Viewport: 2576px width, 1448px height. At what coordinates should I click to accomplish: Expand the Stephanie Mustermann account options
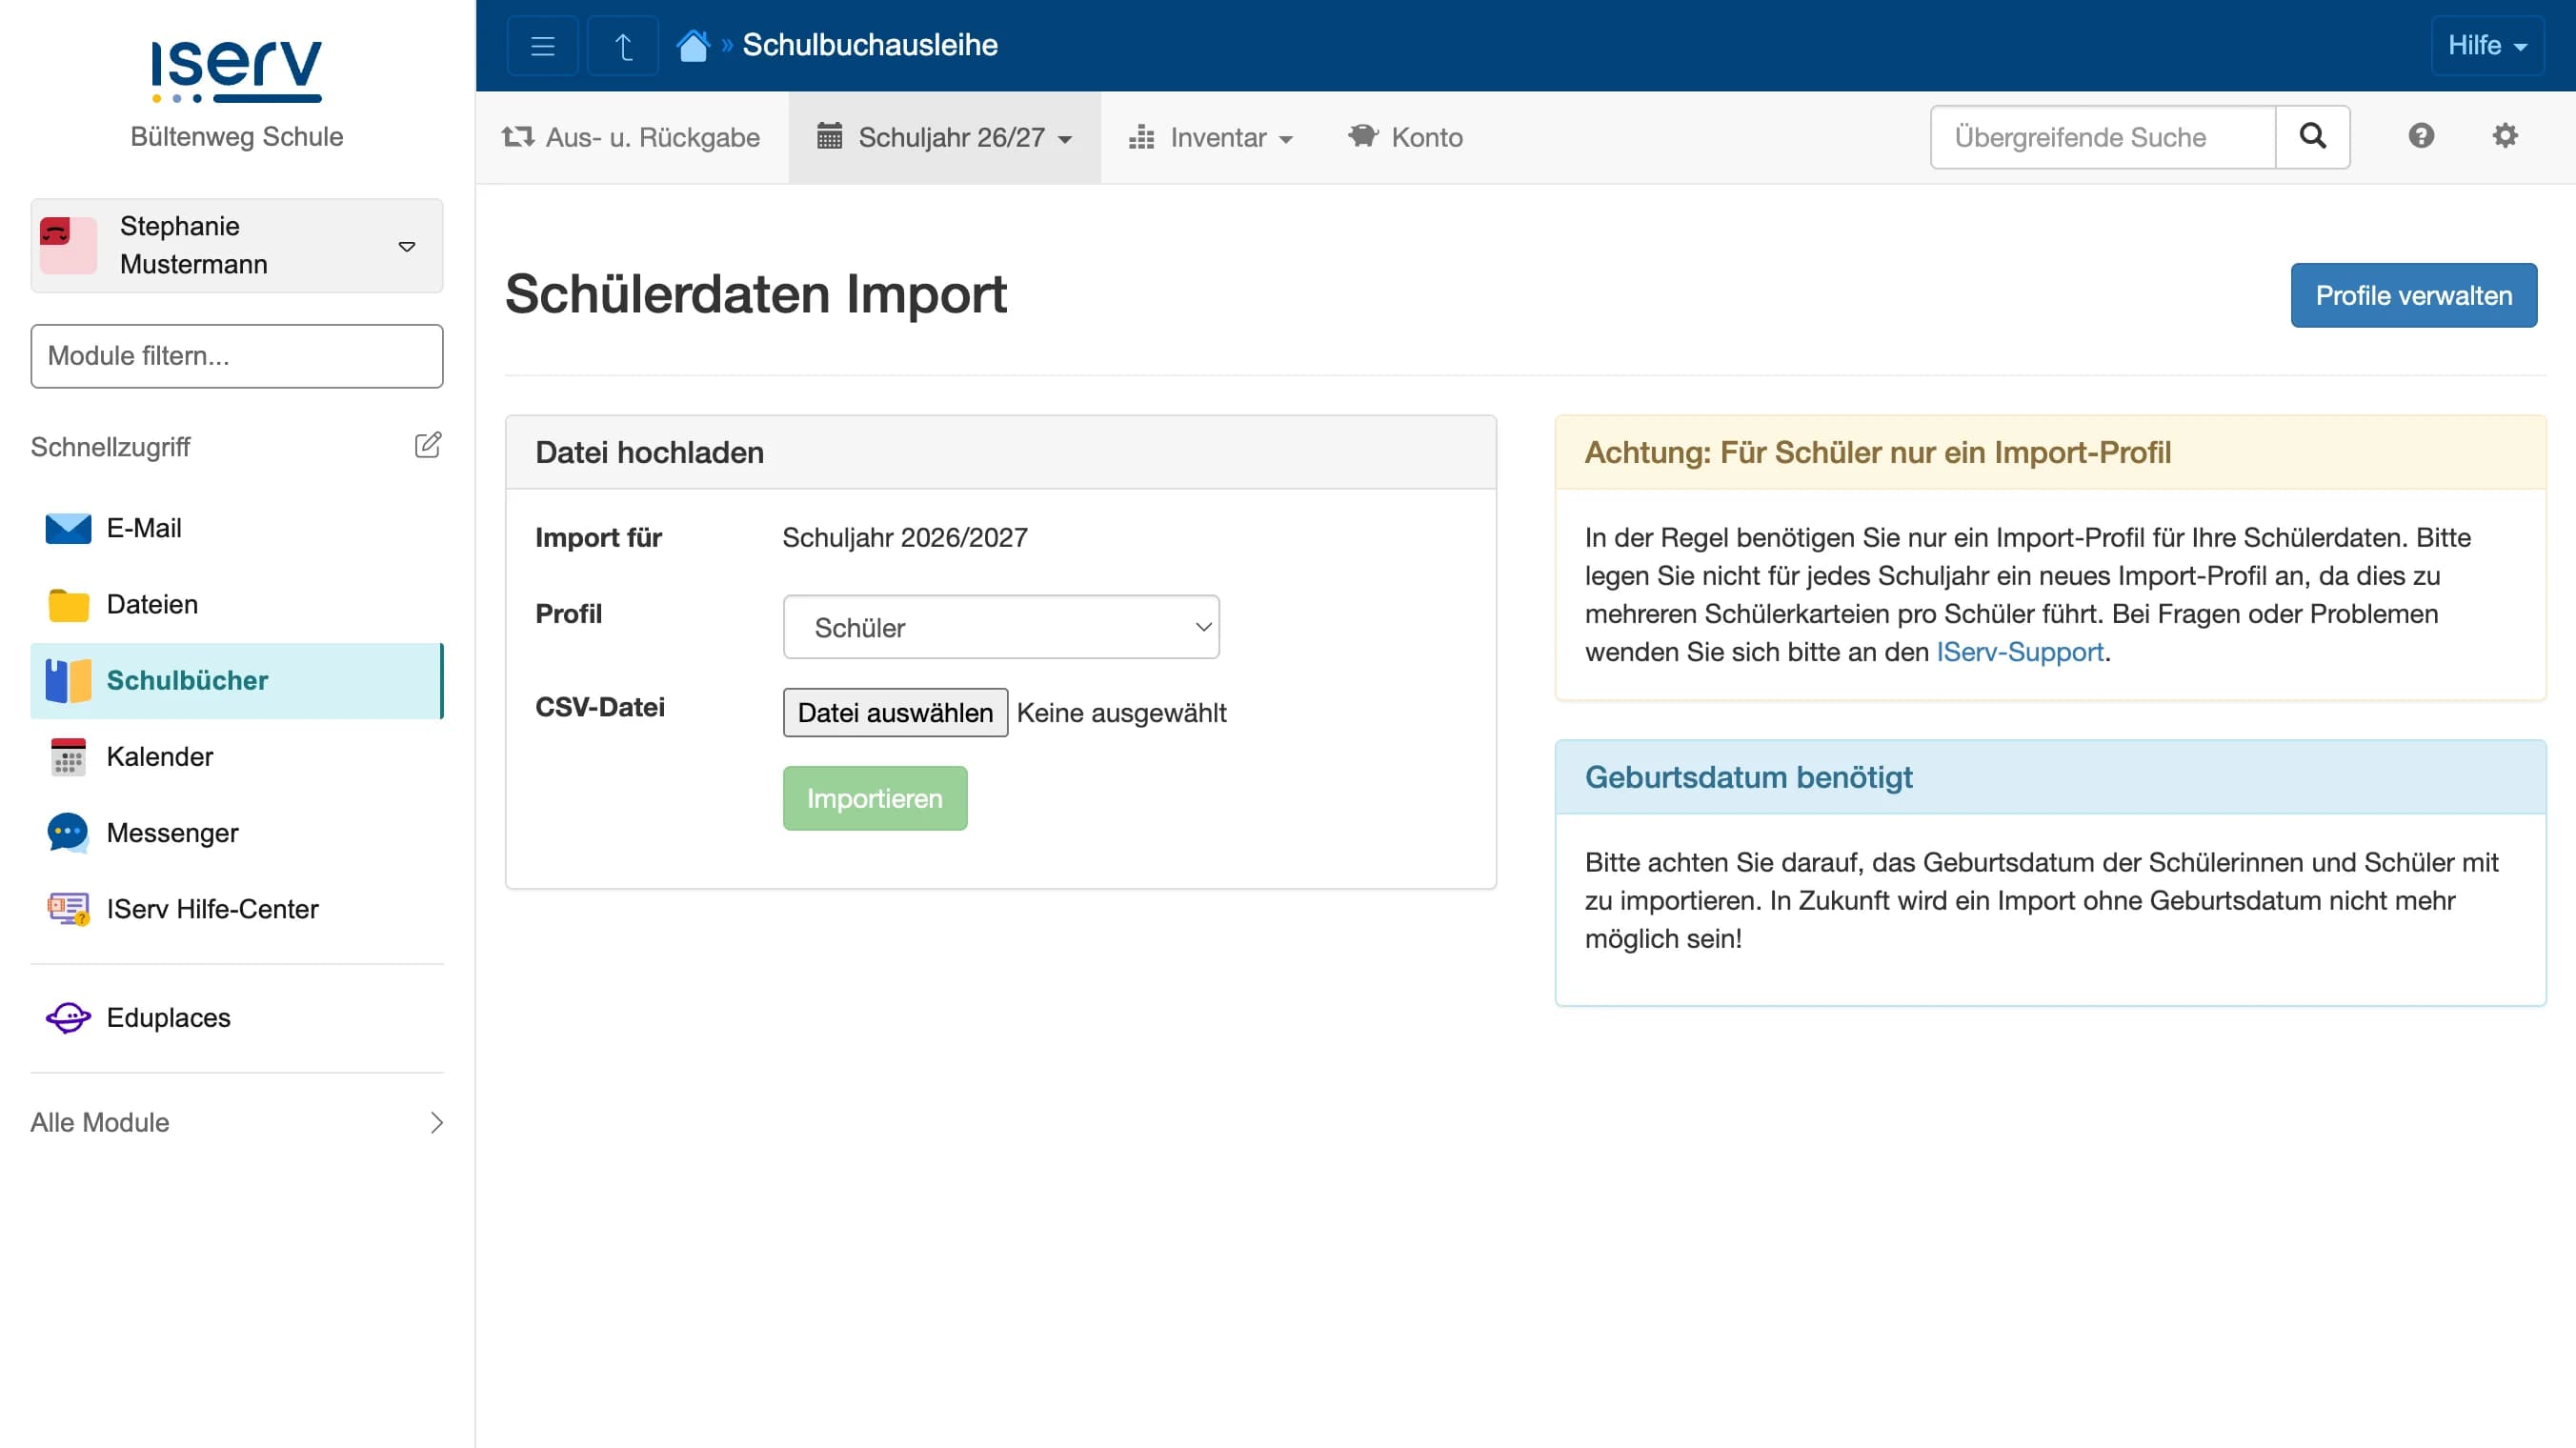coord(406,246)
